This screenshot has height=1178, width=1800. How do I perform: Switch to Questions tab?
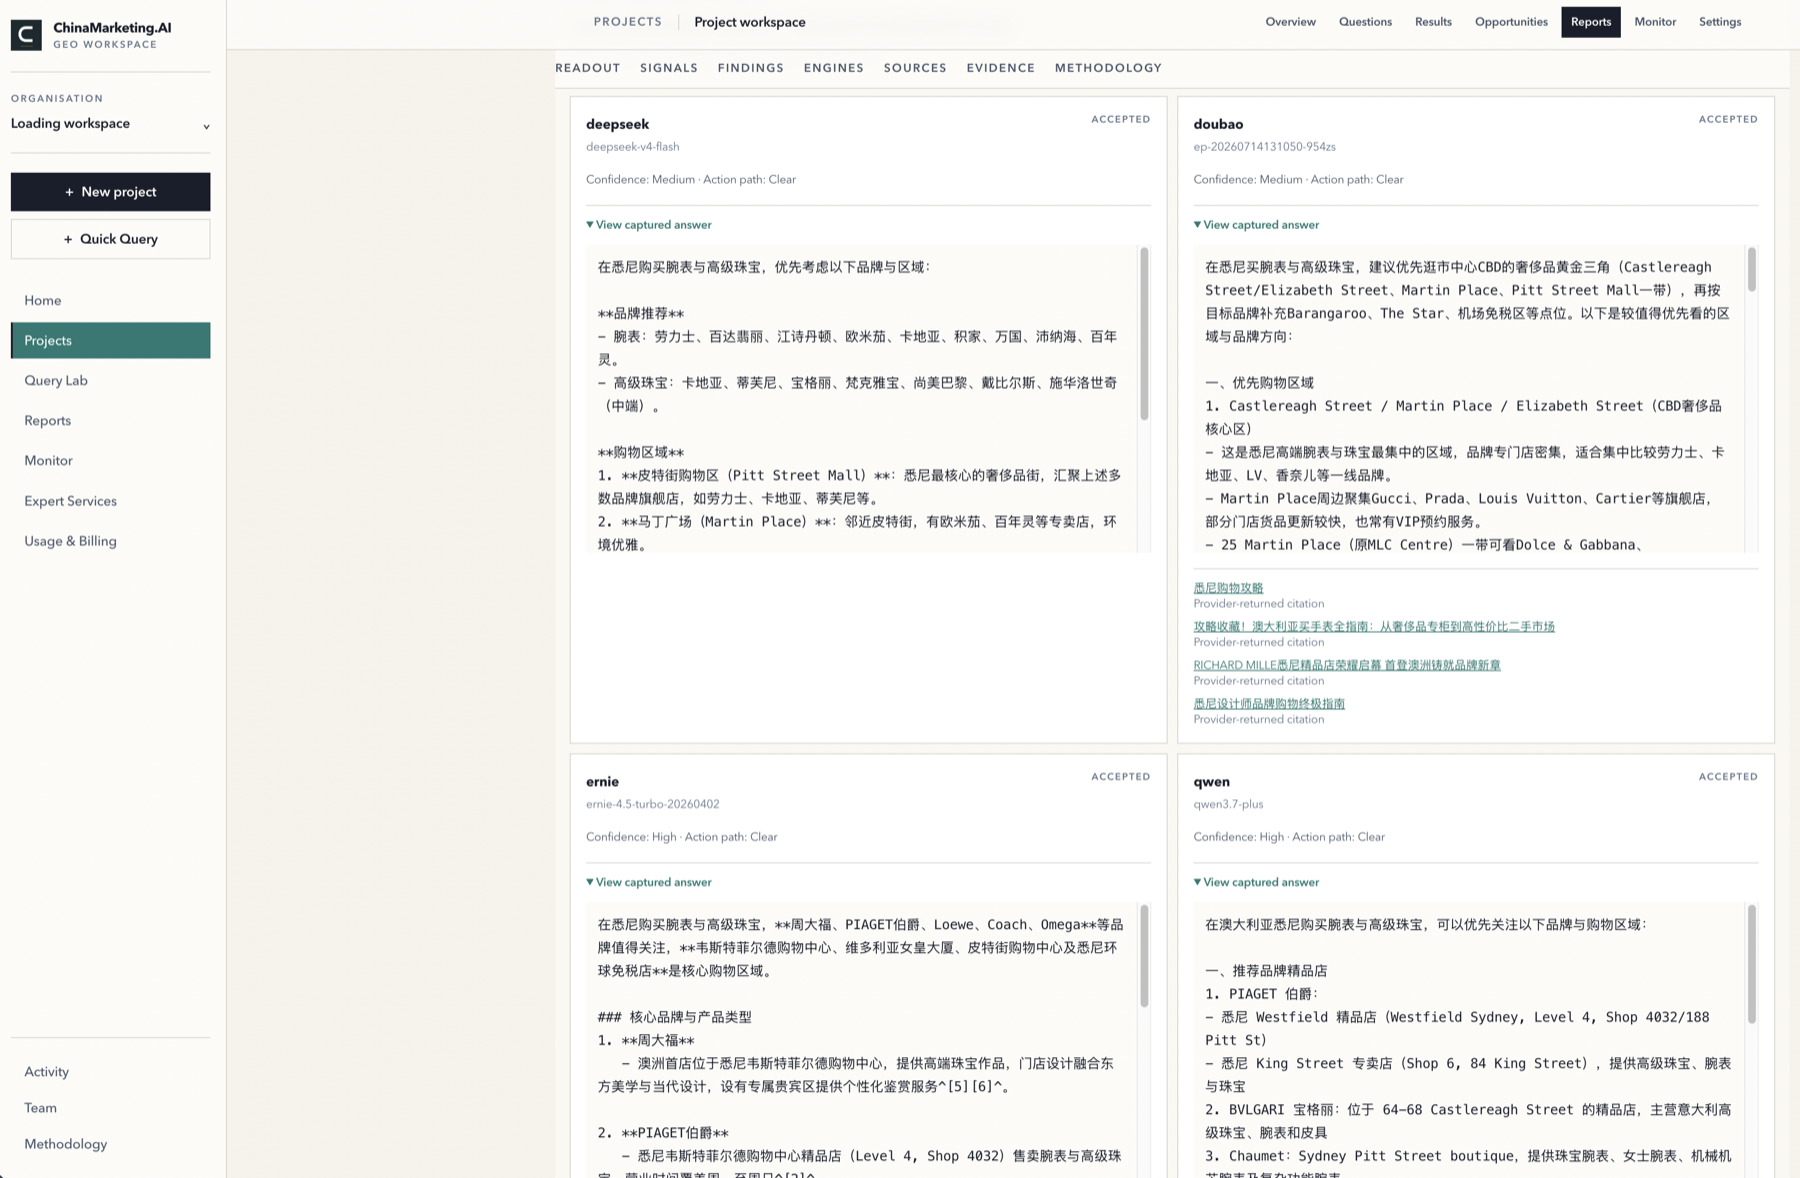[x=1365, y=22]
